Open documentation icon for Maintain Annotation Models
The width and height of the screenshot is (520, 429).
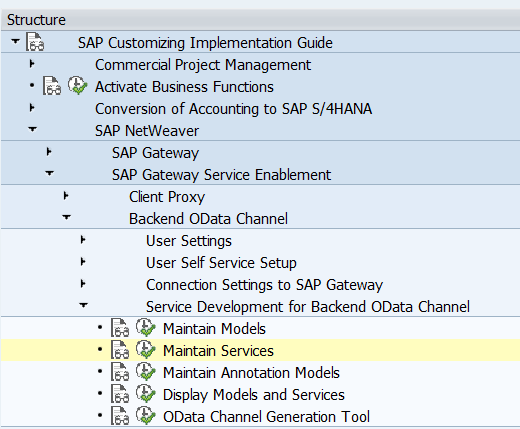click(x=120, y=372)
